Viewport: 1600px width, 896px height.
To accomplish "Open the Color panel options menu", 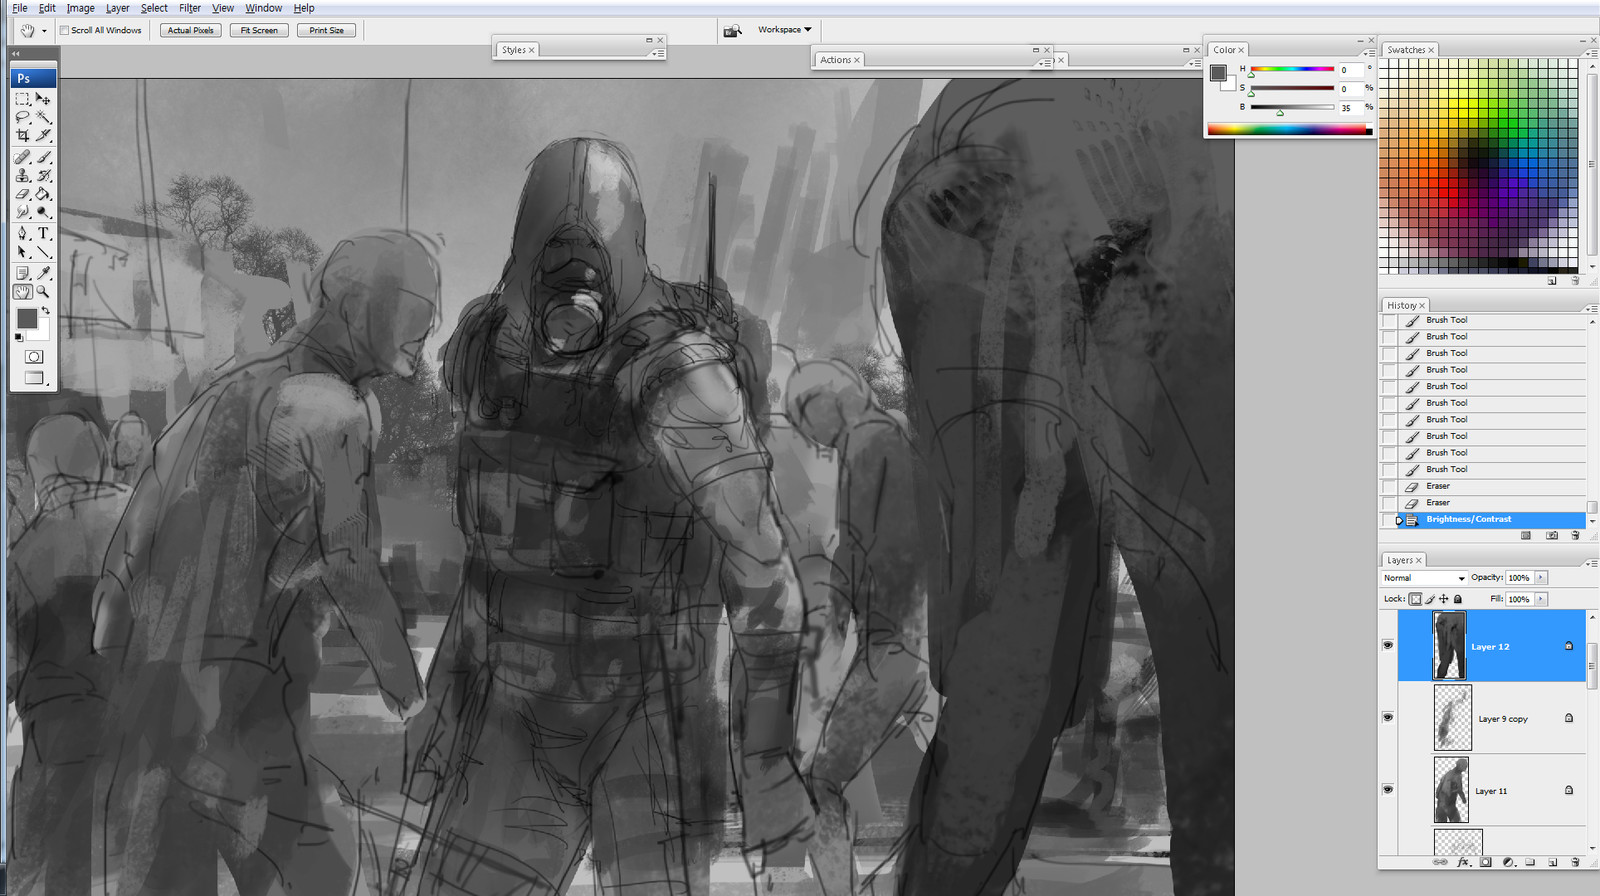I will (x=1368, y=53).
